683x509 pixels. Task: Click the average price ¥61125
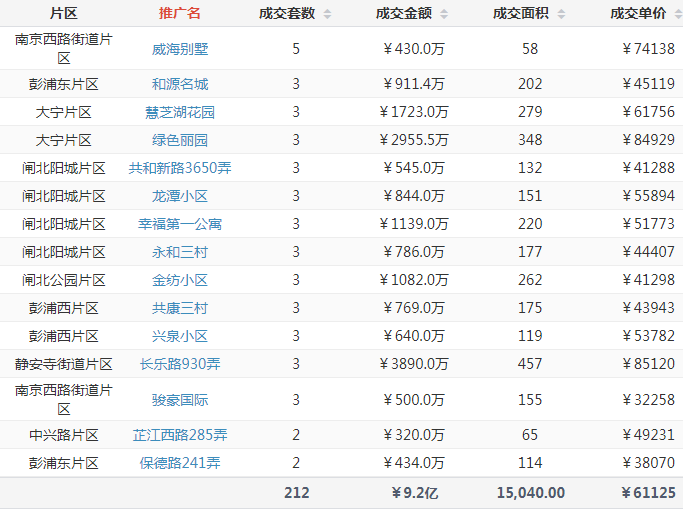click(x=649, y=492)
